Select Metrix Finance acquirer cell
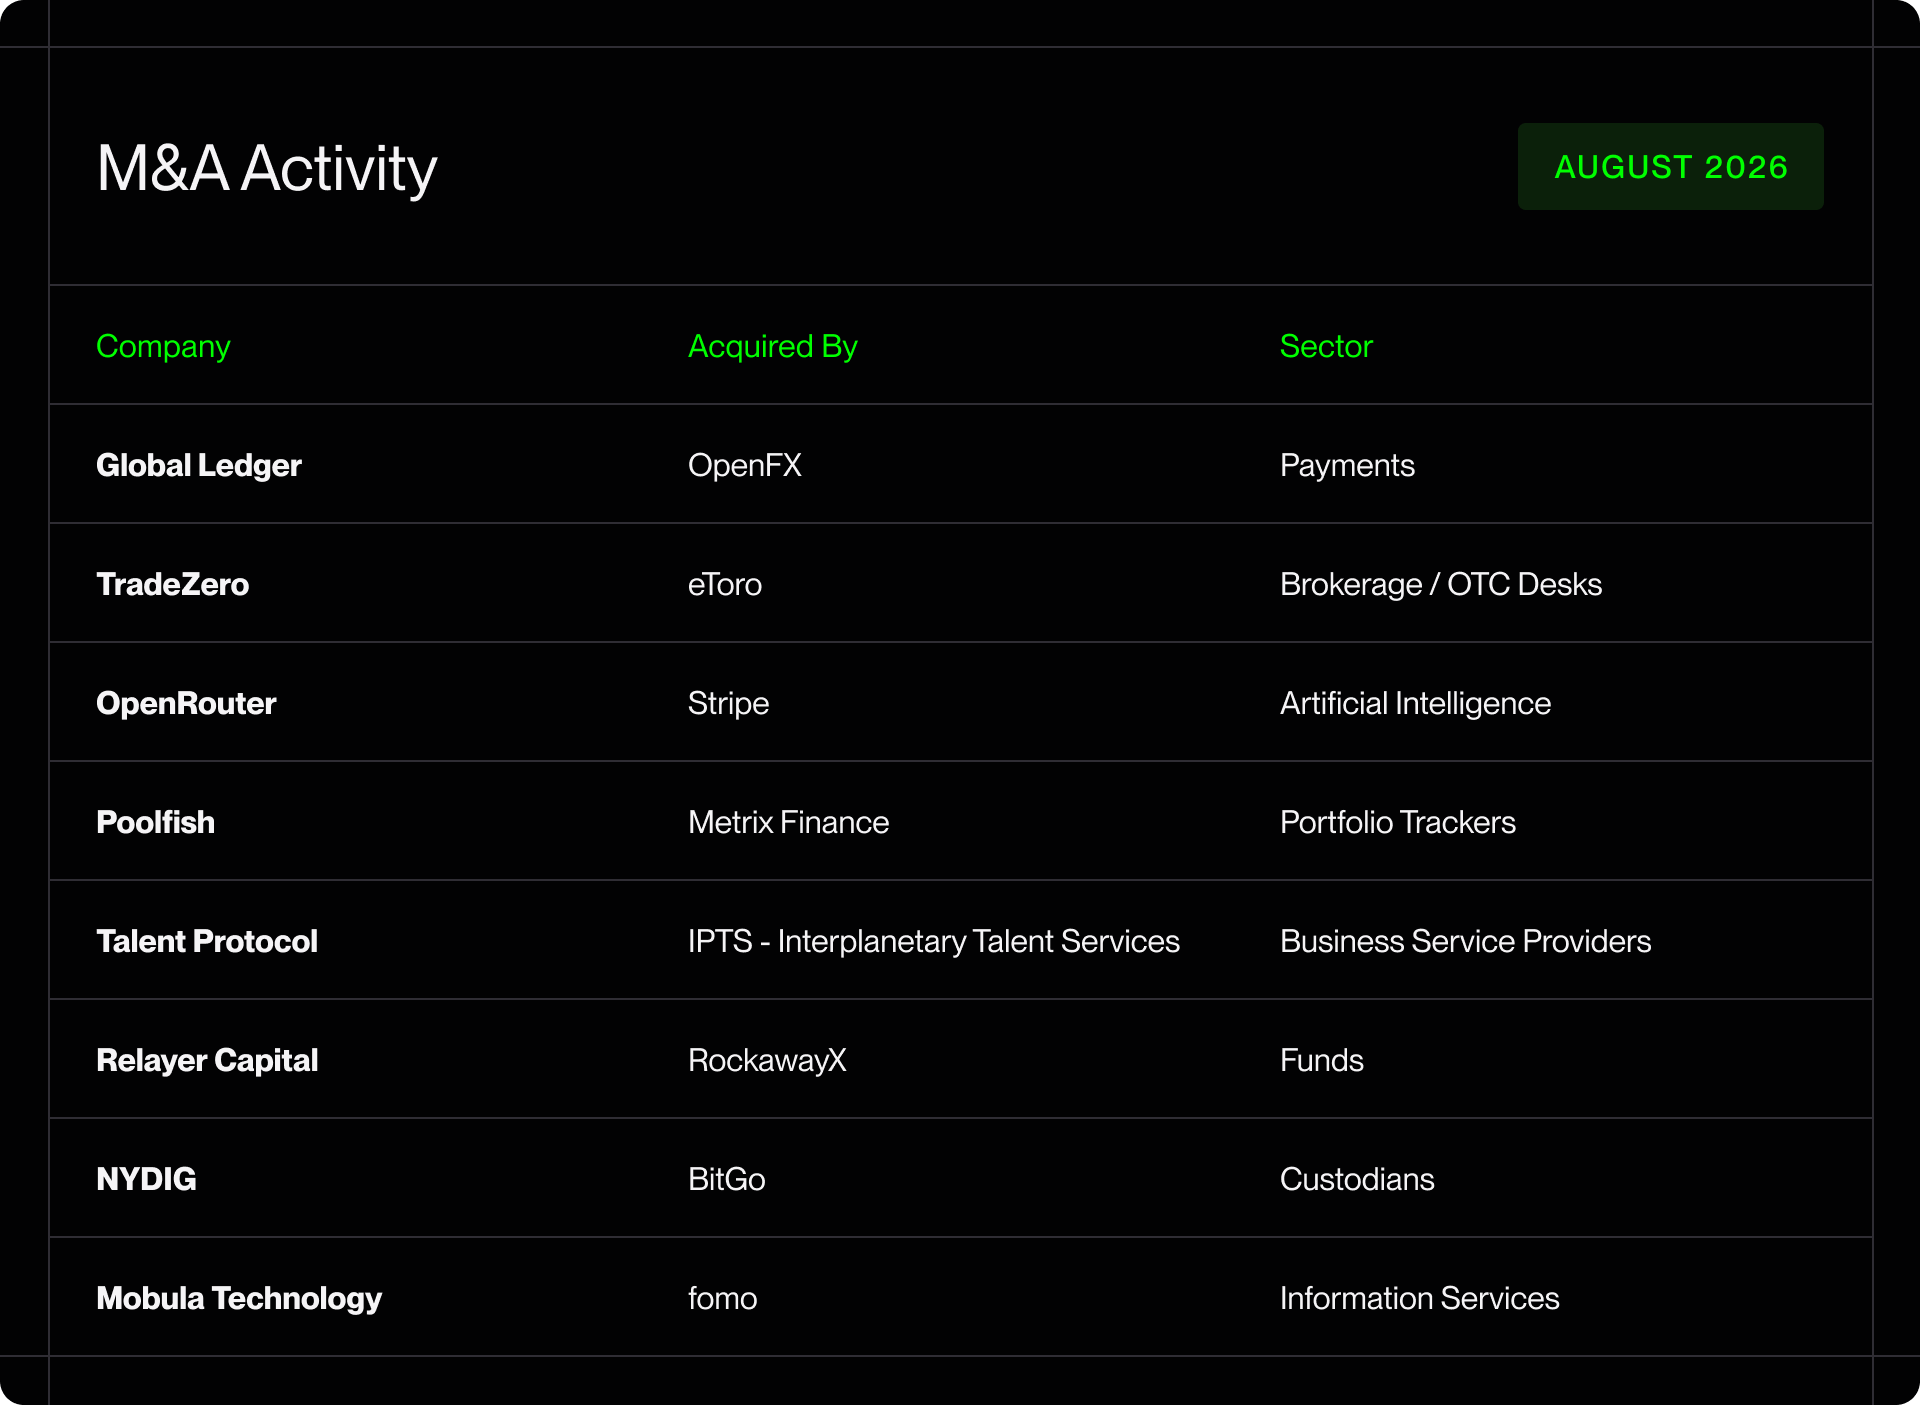 [788, 822]
